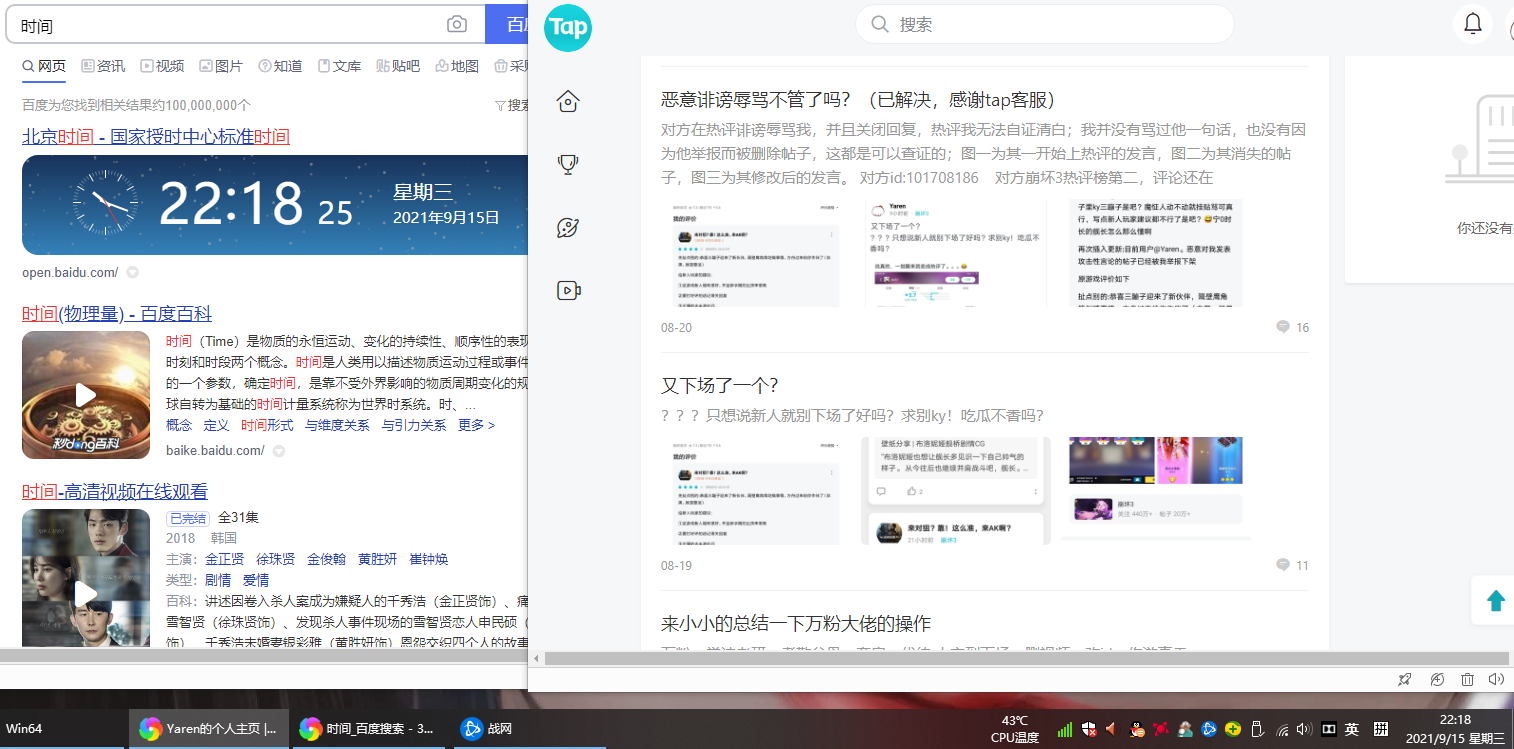Expand 更多 links under the Baike result
Viewport: 1514px width, 749px height.
tap(476, 425)
